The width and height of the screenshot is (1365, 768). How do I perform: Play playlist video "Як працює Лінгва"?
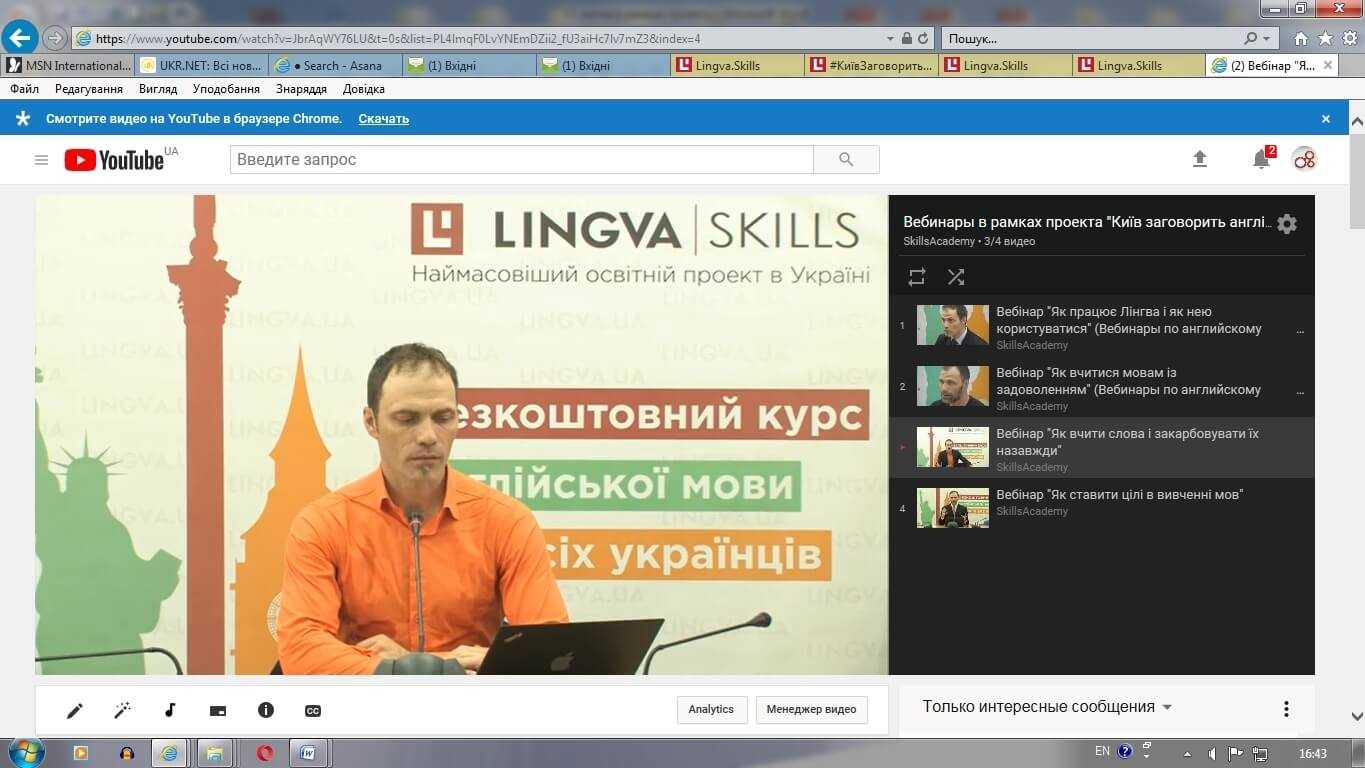[1101, 327]
